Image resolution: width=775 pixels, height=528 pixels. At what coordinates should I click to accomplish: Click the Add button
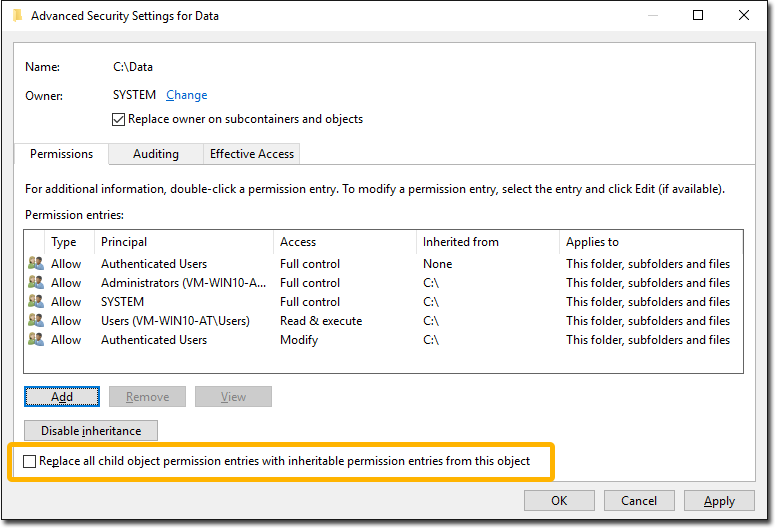(x=62, y=396)
